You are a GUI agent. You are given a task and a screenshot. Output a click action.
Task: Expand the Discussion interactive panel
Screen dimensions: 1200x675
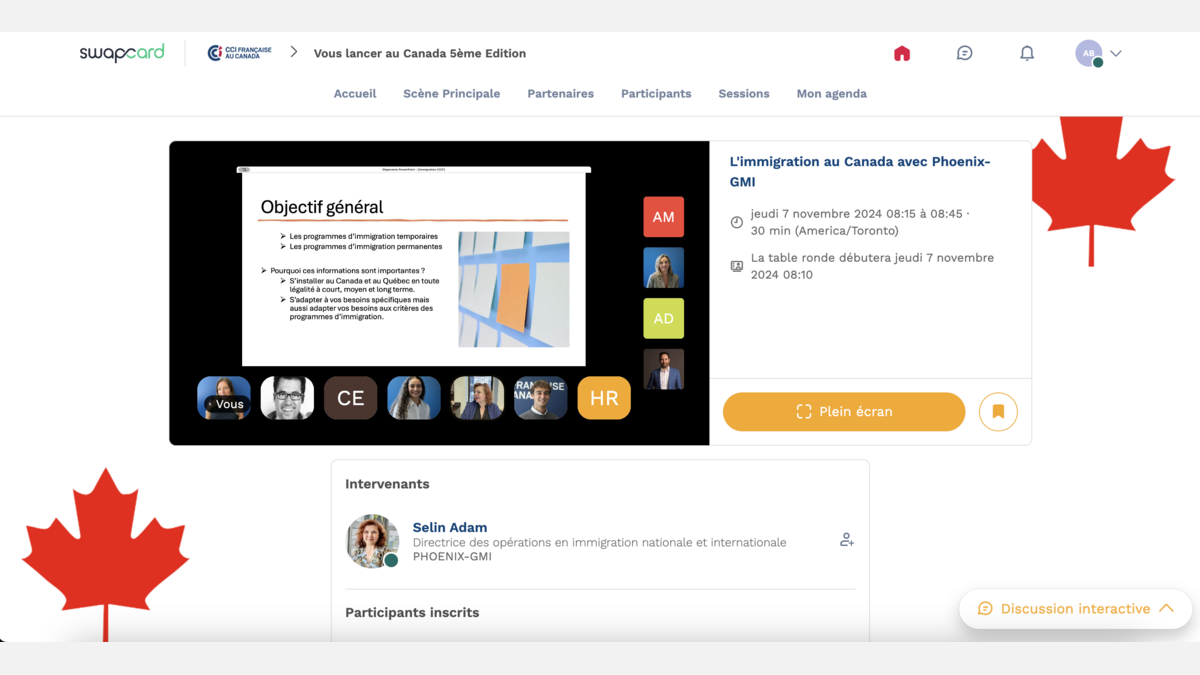click(1075, 608)
